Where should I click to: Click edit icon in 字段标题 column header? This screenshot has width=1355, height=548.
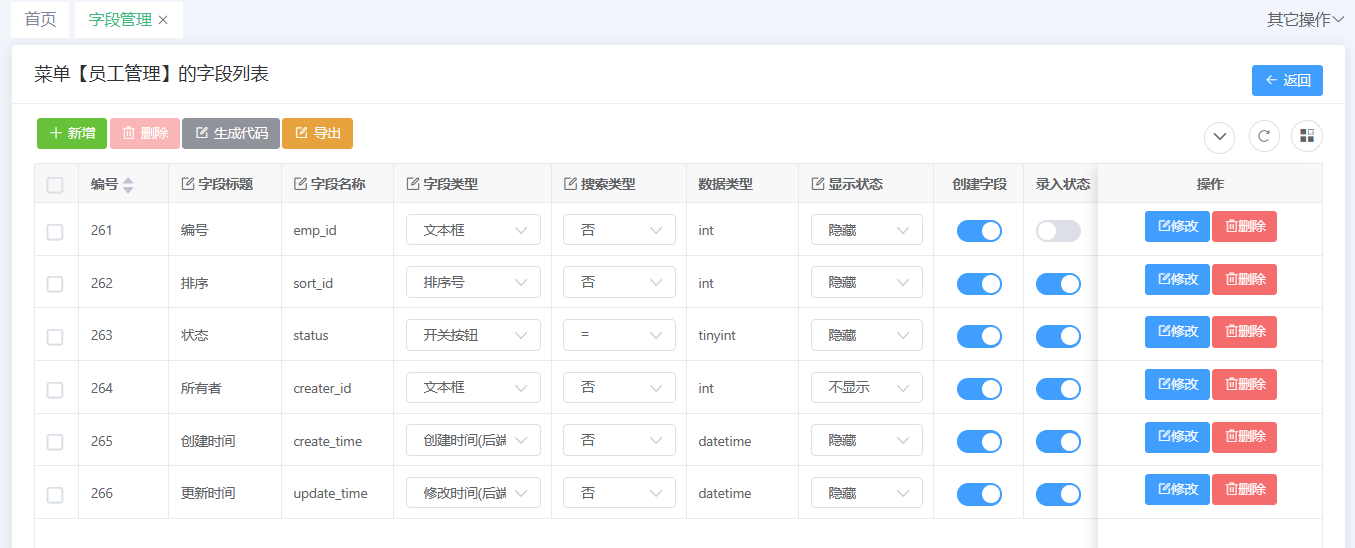188,184
